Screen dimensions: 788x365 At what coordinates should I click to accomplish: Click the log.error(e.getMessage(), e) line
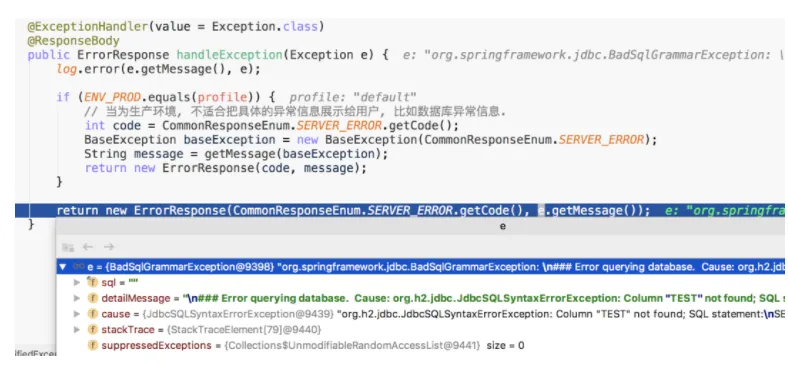point(158,69)
